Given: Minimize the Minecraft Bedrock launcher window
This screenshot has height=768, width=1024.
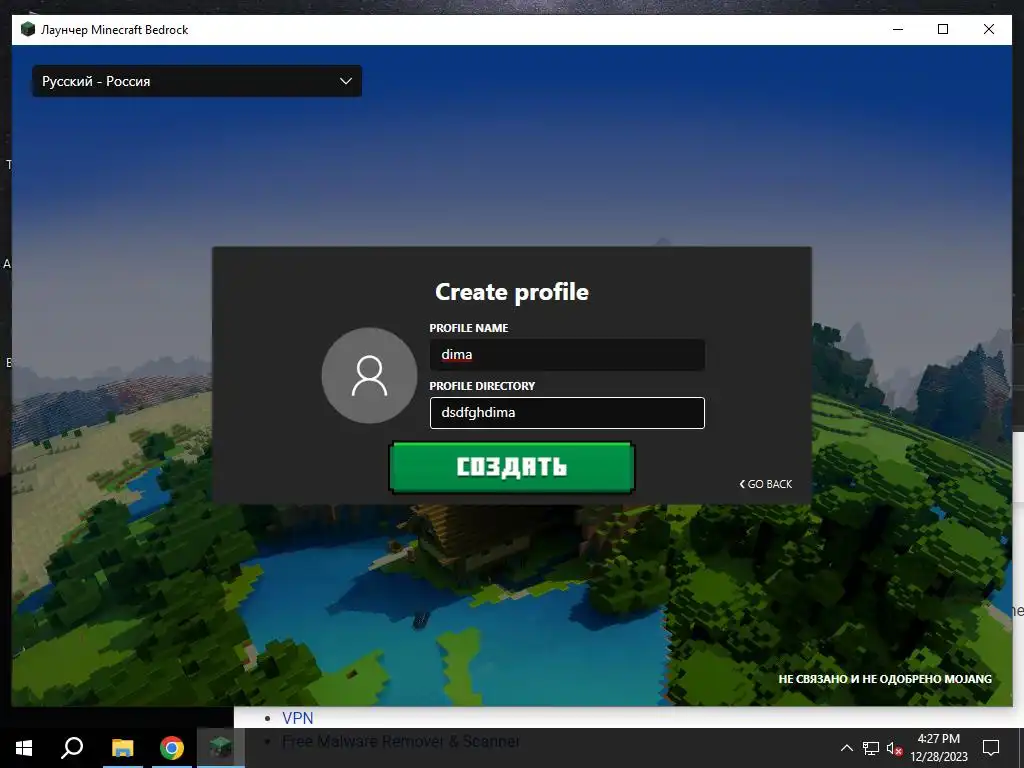Looking at the screenshot, I should [x=898, y=29].
